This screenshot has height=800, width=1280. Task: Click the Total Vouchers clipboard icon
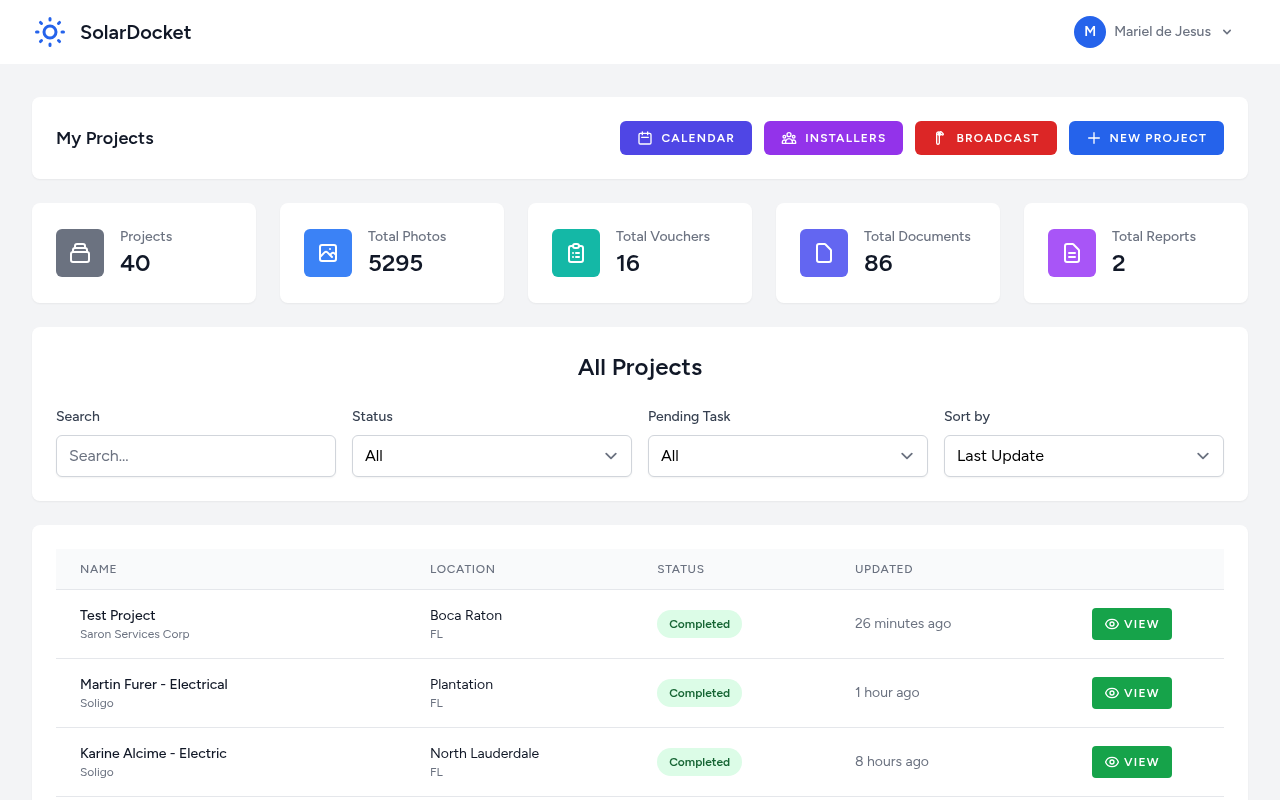click(x=575, y=253)
